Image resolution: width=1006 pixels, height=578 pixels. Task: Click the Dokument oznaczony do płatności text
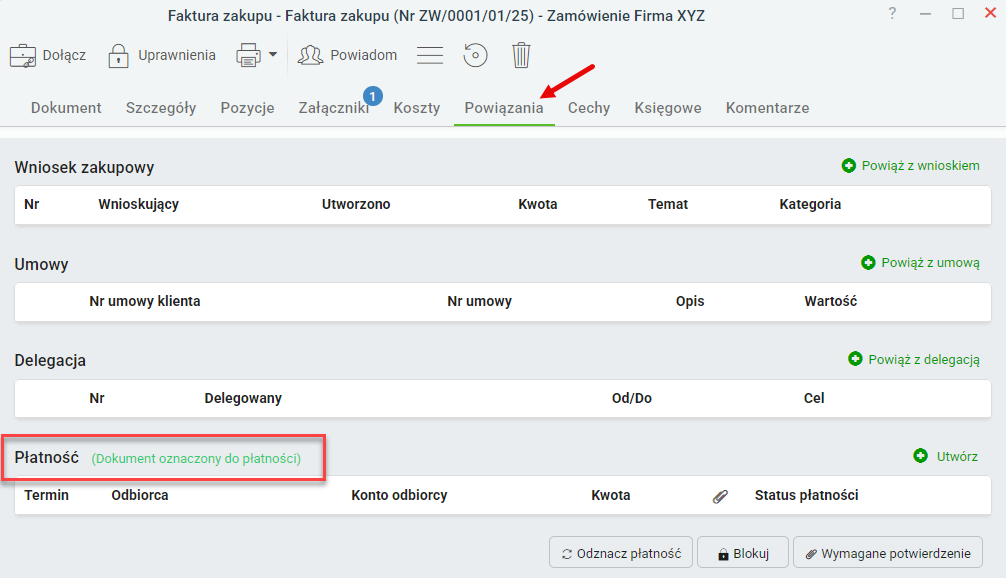click(196, 458)
